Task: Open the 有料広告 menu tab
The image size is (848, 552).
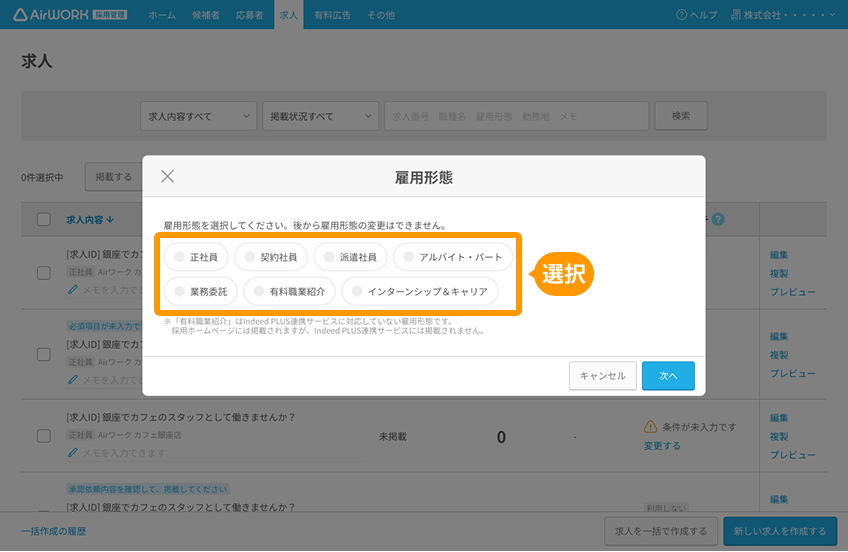Action: 332,15
